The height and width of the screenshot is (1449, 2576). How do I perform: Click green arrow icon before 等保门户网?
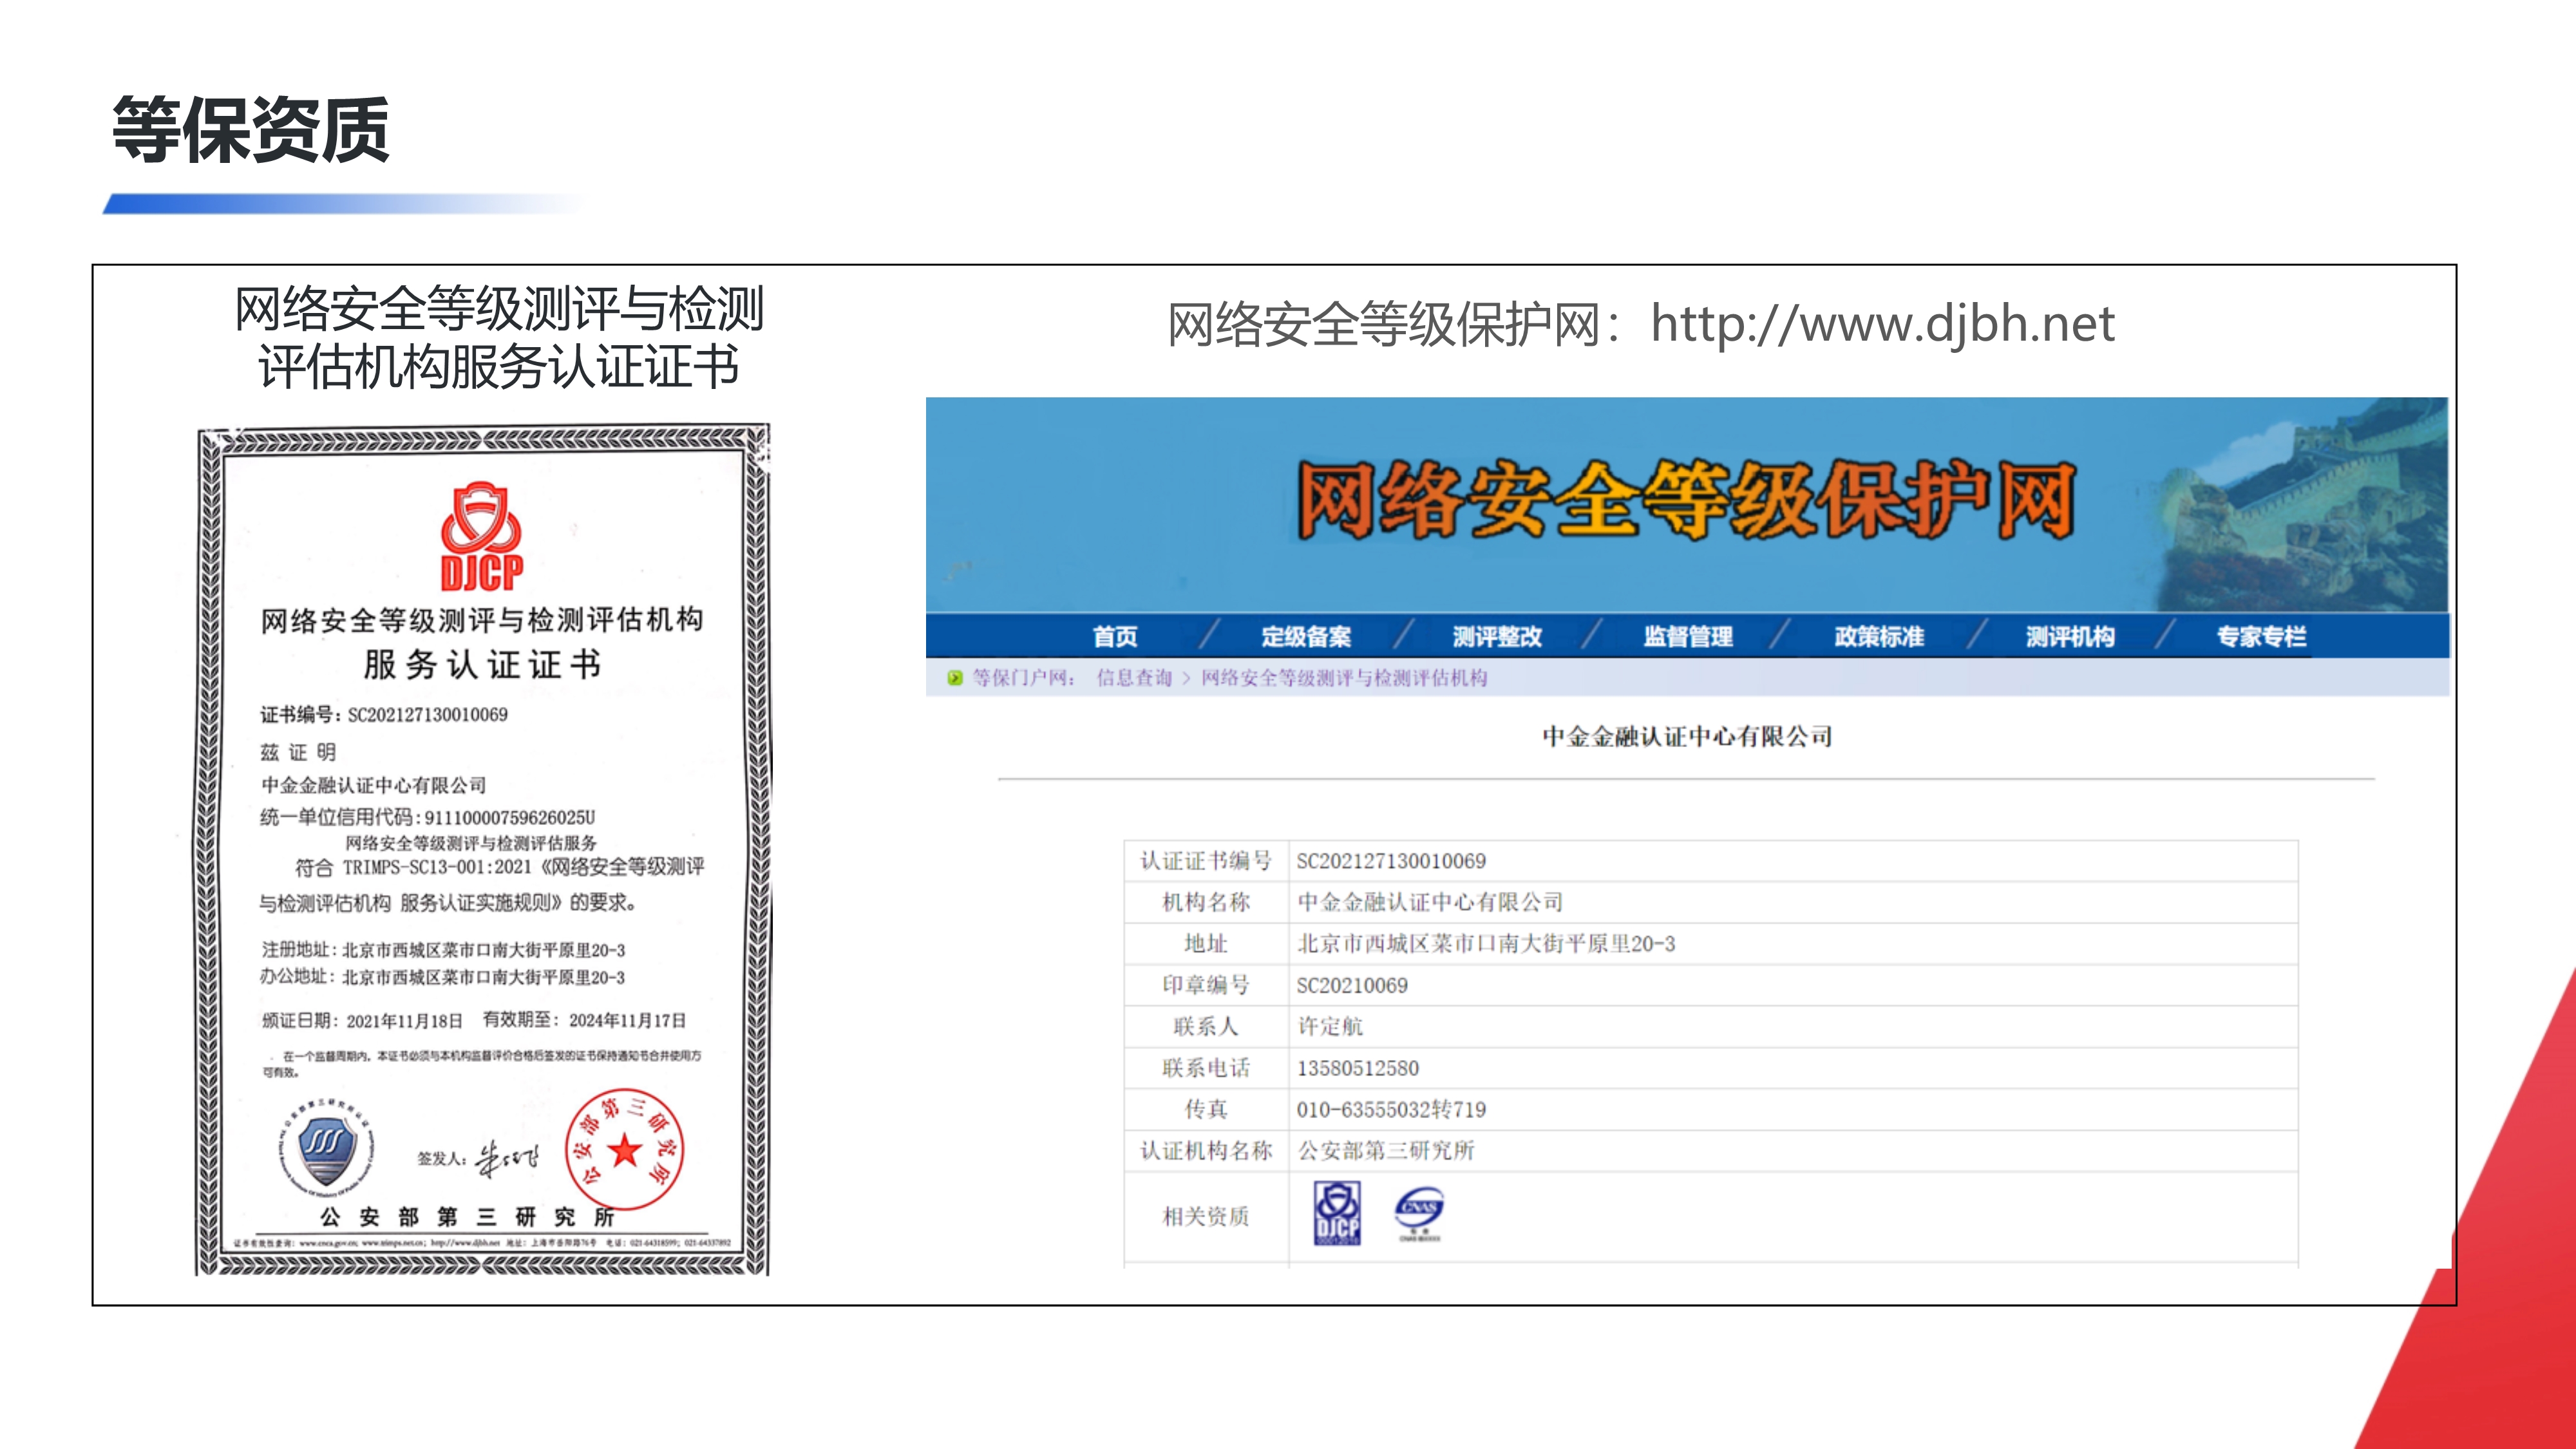[x=955, y=678]
